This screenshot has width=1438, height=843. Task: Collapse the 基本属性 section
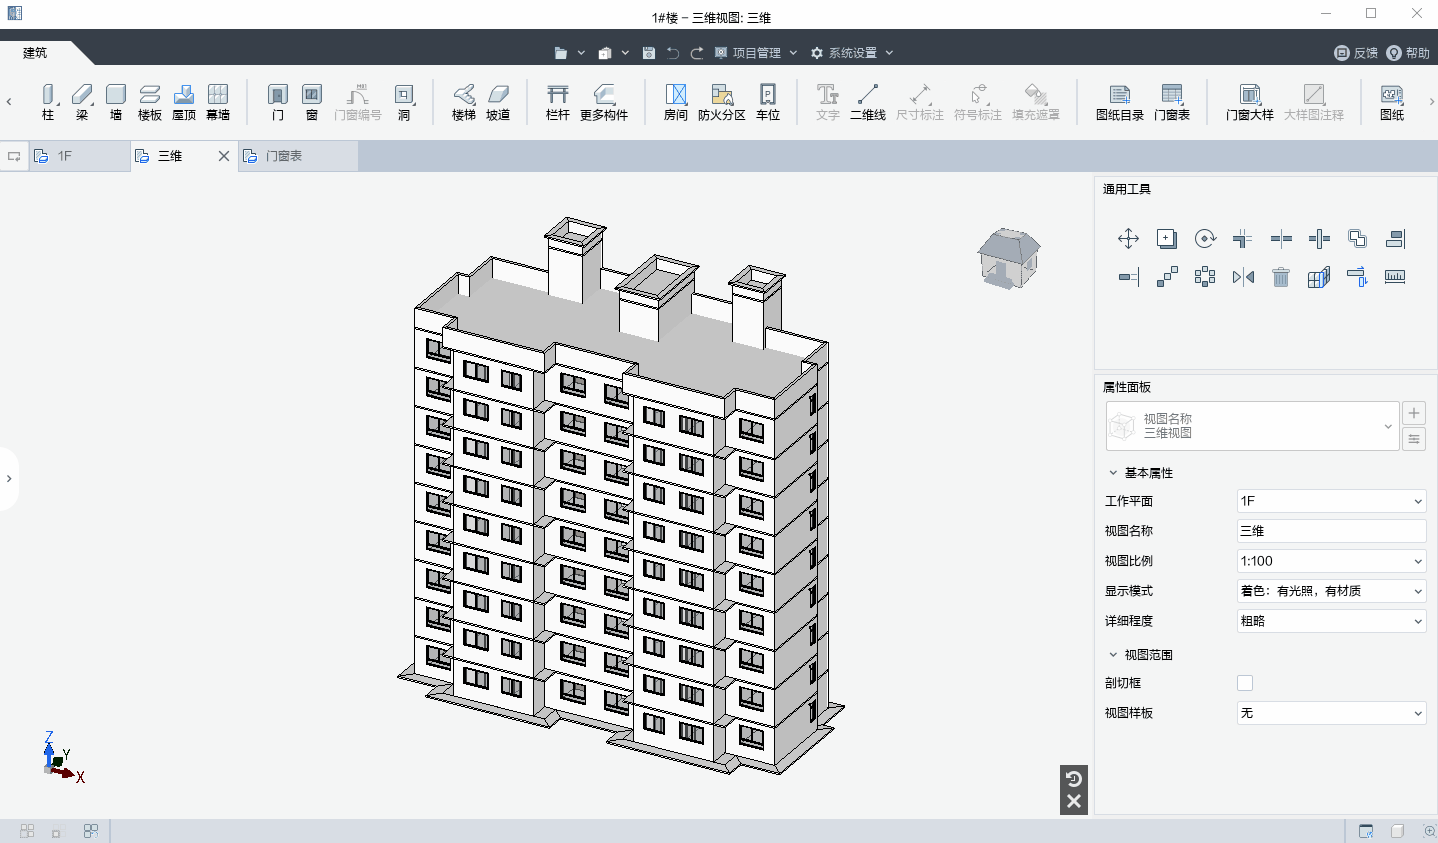pyautogui.click(x=1113, y=473)
